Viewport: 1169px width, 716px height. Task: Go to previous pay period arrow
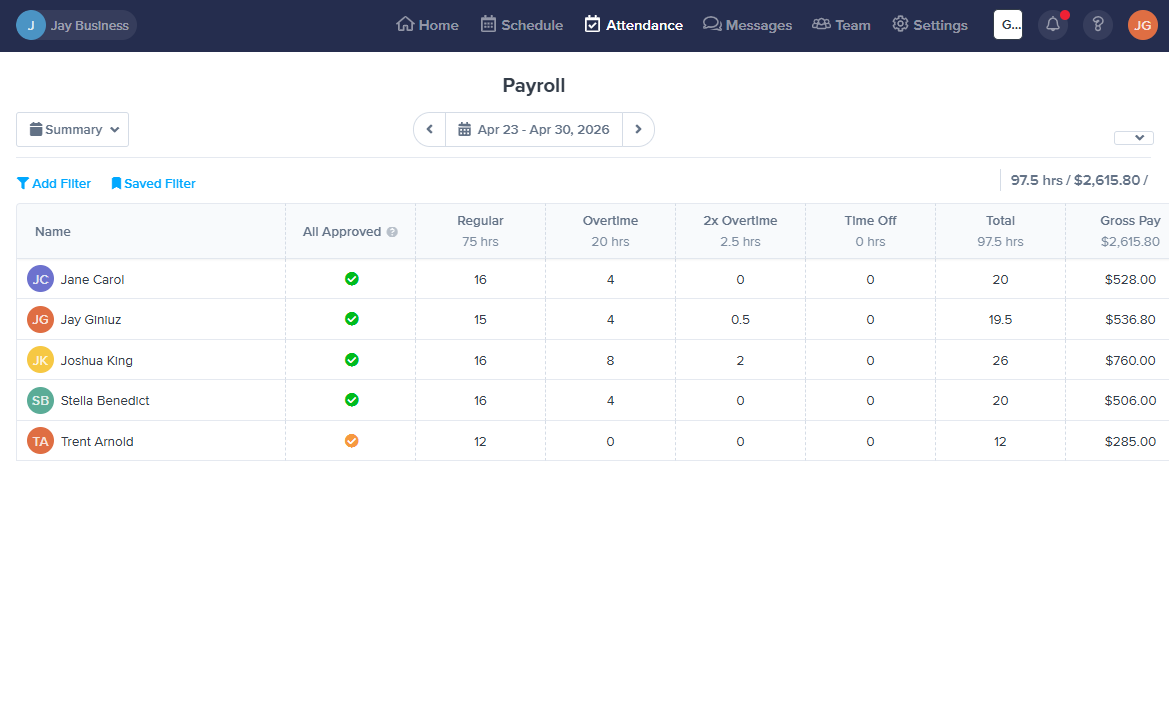(429, 130)
